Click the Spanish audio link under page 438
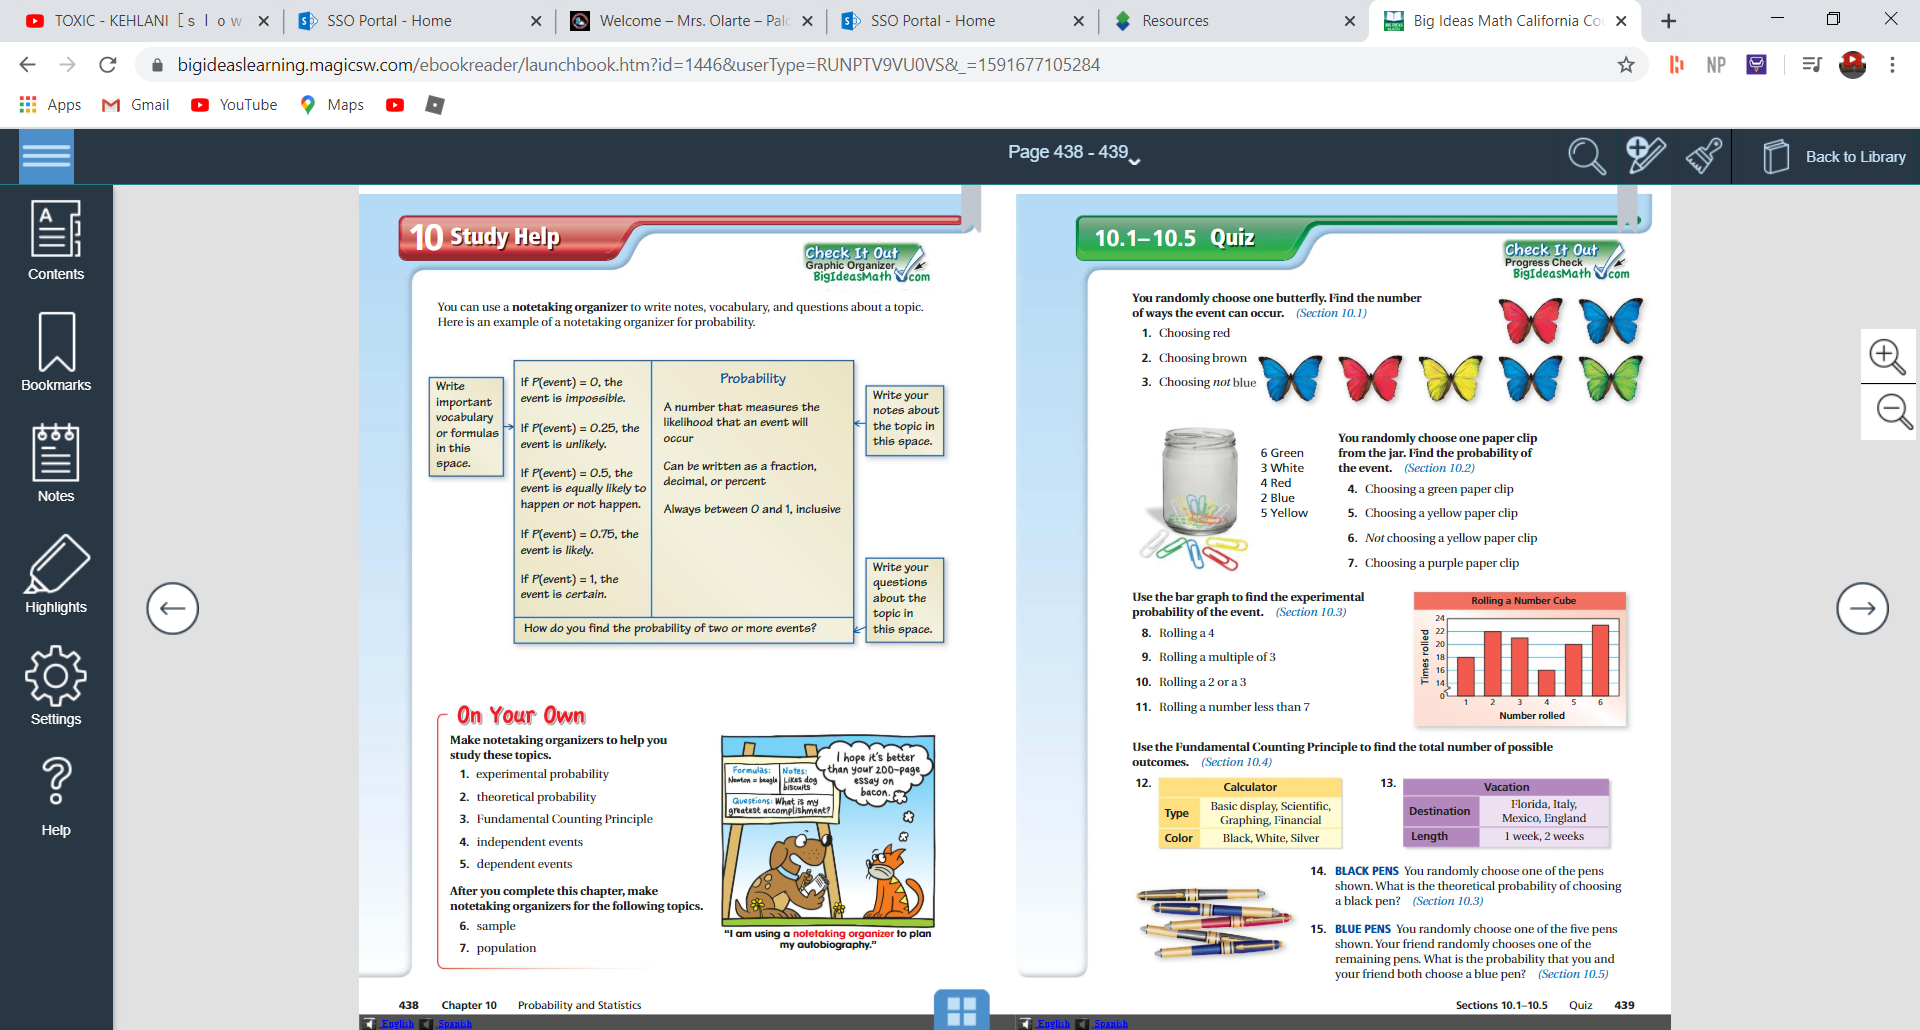This screenshot has height=1030, width=1920. (454, 1023)
